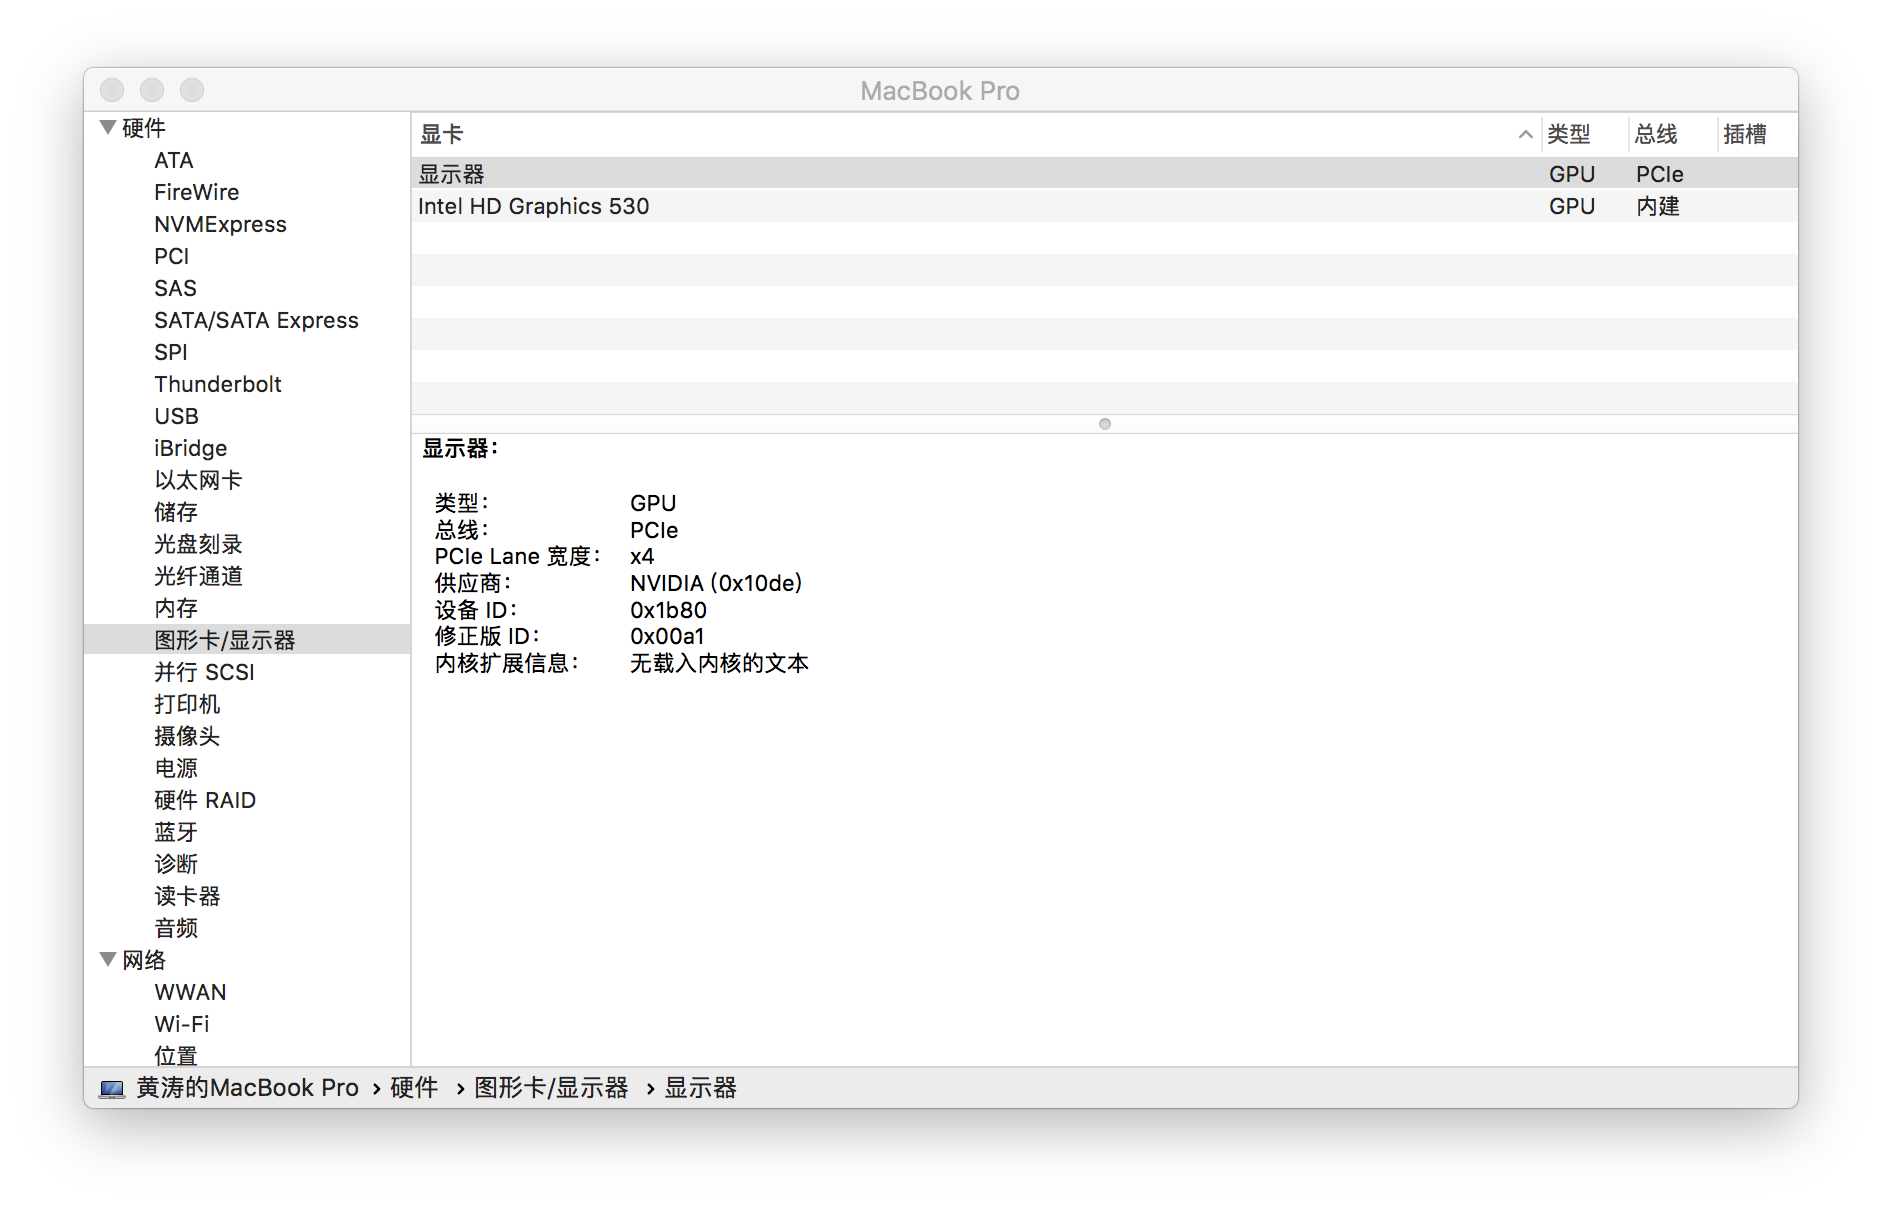
Task: Select 打印机 in the sidebar
Action: click(187, 704)
